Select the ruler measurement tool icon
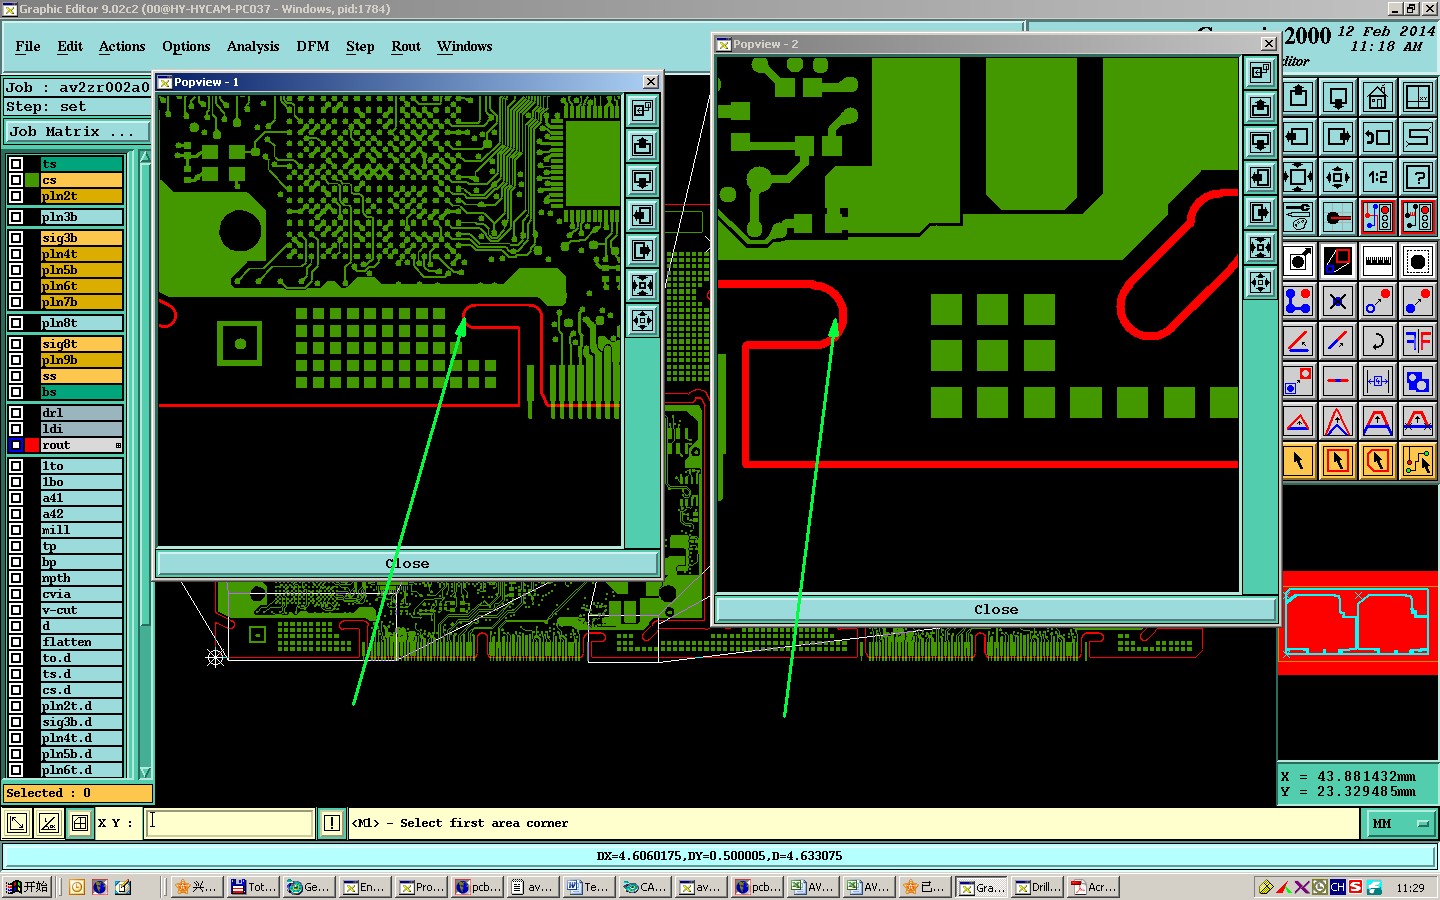 click(1378, 261)
